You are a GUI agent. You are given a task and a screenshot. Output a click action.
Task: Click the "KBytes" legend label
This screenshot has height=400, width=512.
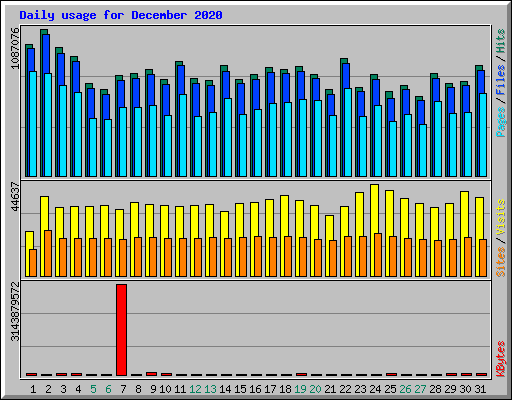(x=501, y=359)
